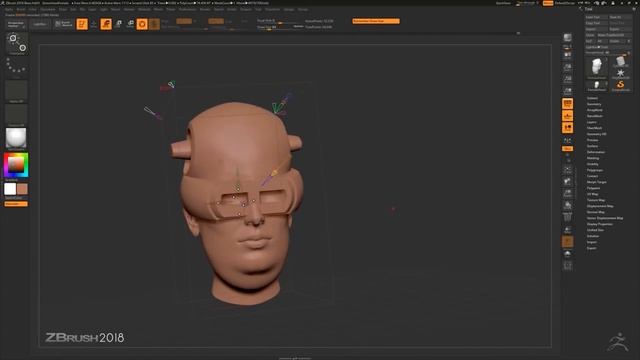Pick a hue in the color picker
Viewport: 640px width, 360px height.
16,165
